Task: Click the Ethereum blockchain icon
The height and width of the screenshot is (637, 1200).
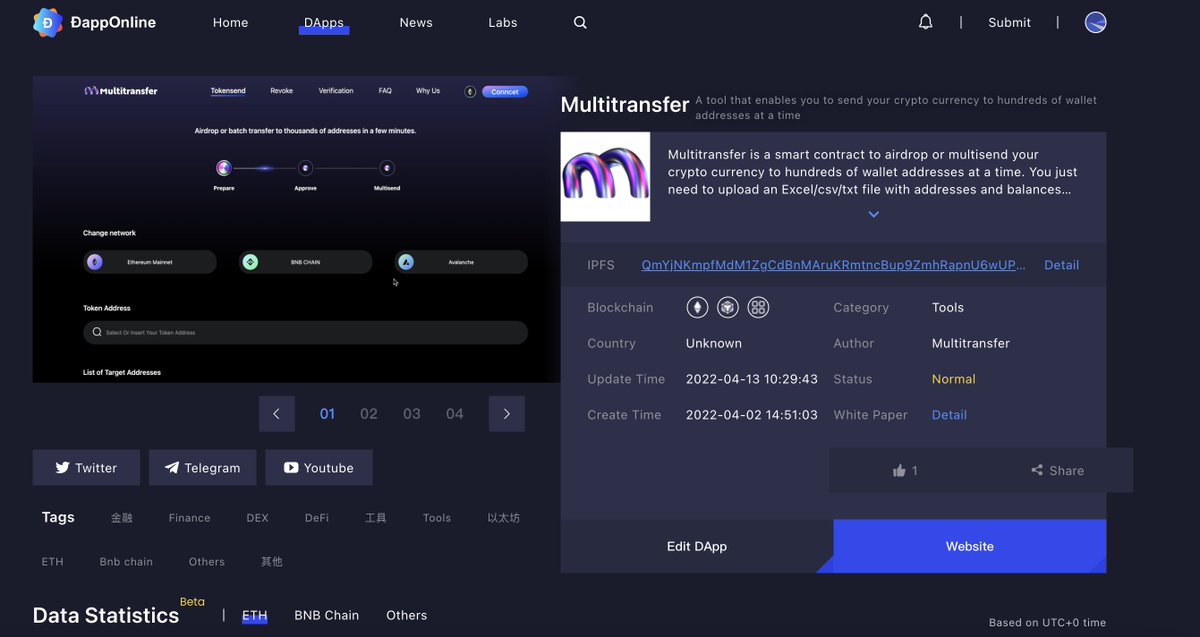Action: click(x=697, y=307)
